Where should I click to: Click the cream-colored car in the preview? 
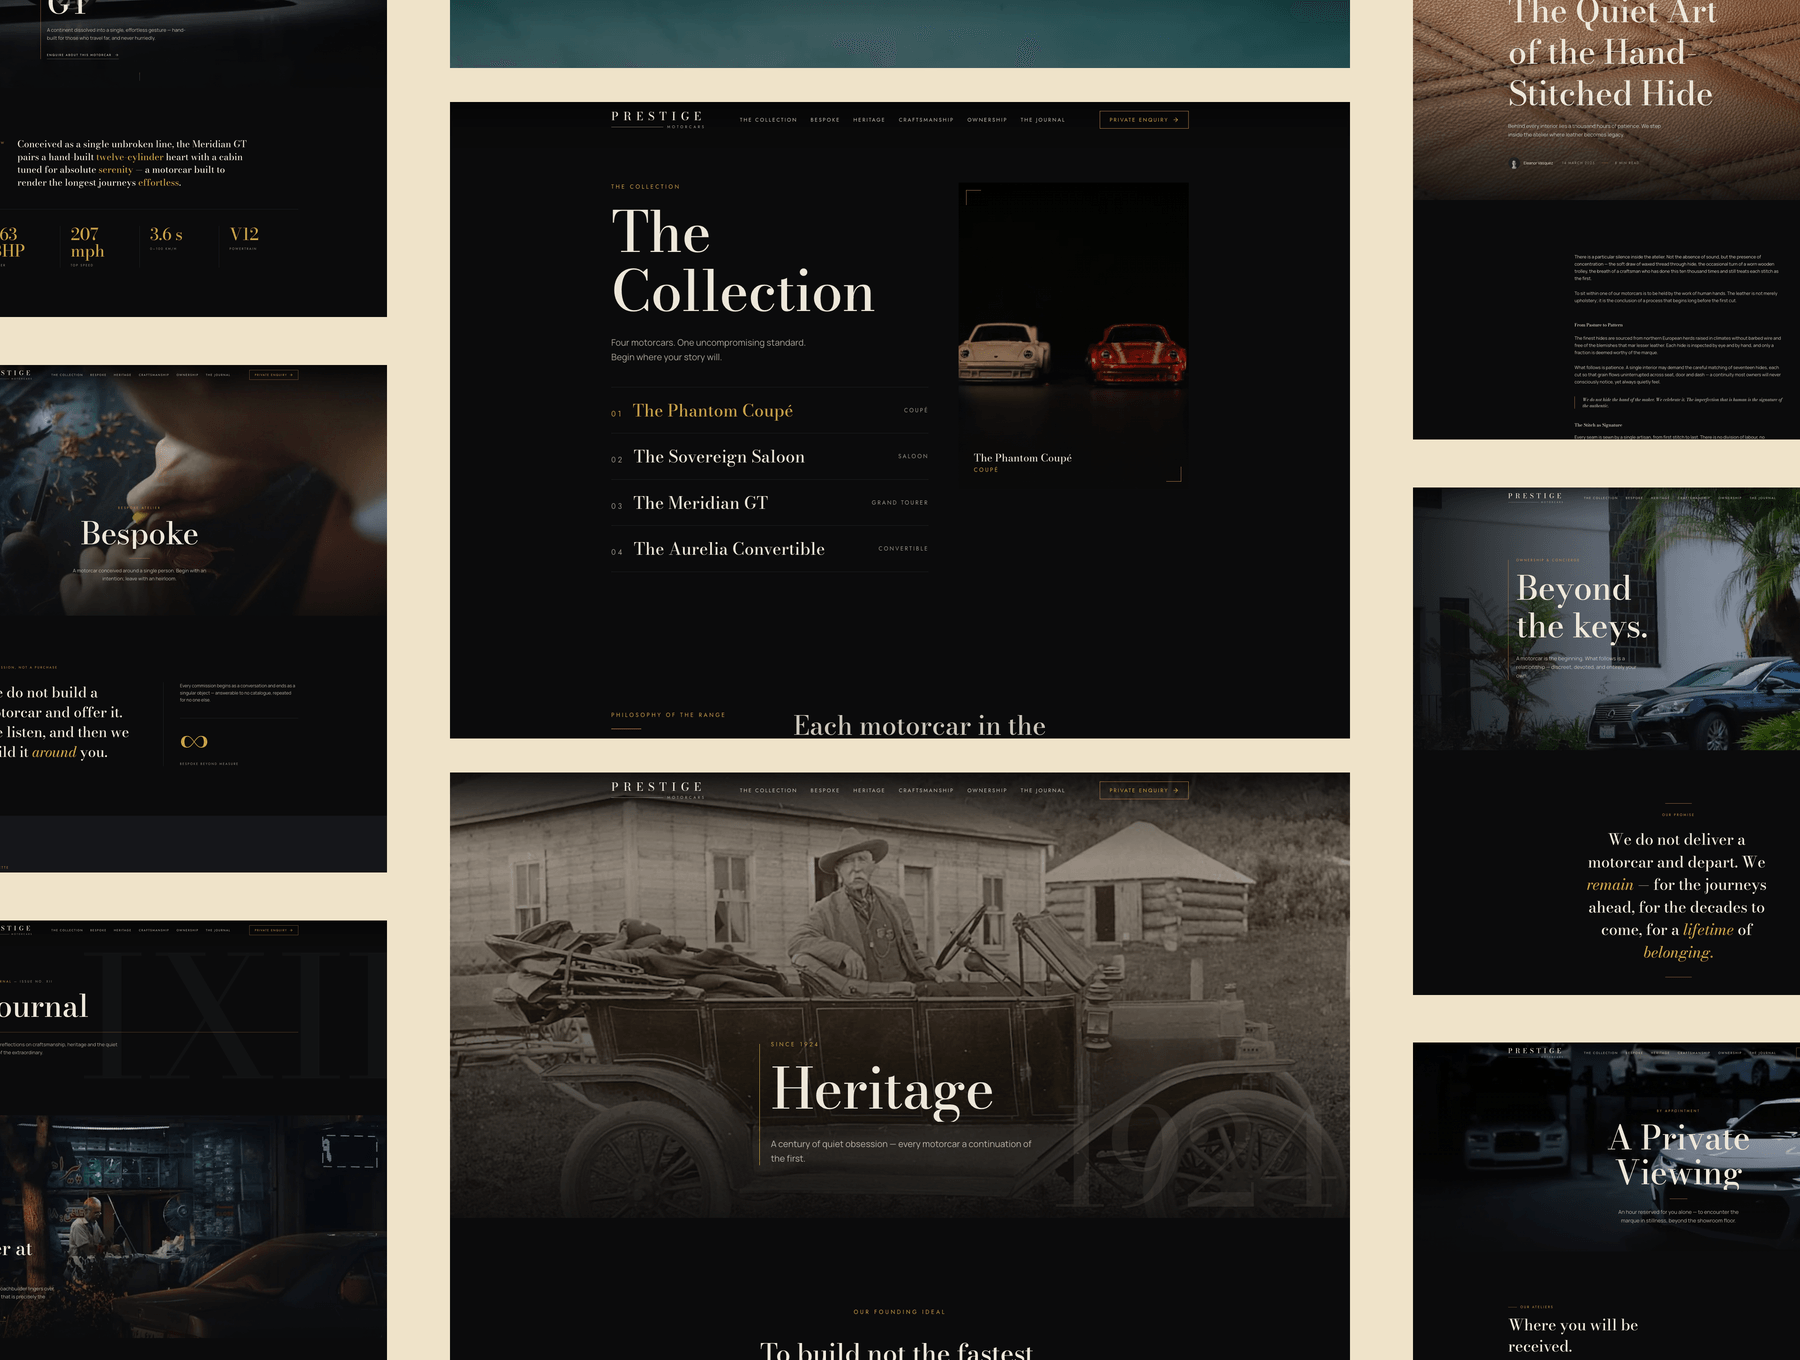click(1004, 352)
